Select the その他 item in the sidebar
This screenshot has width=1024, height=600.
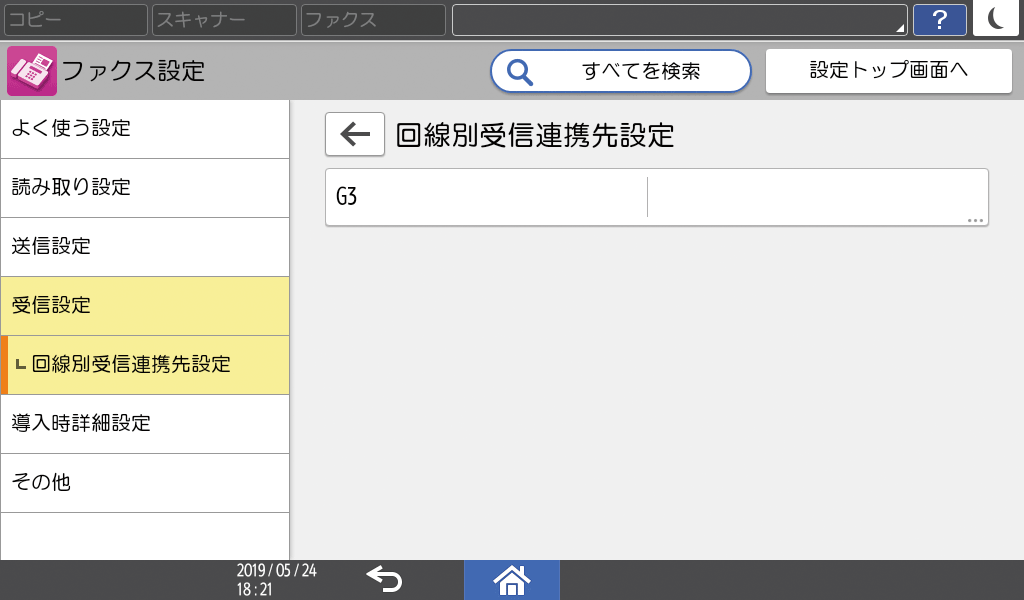click(145, 483)
